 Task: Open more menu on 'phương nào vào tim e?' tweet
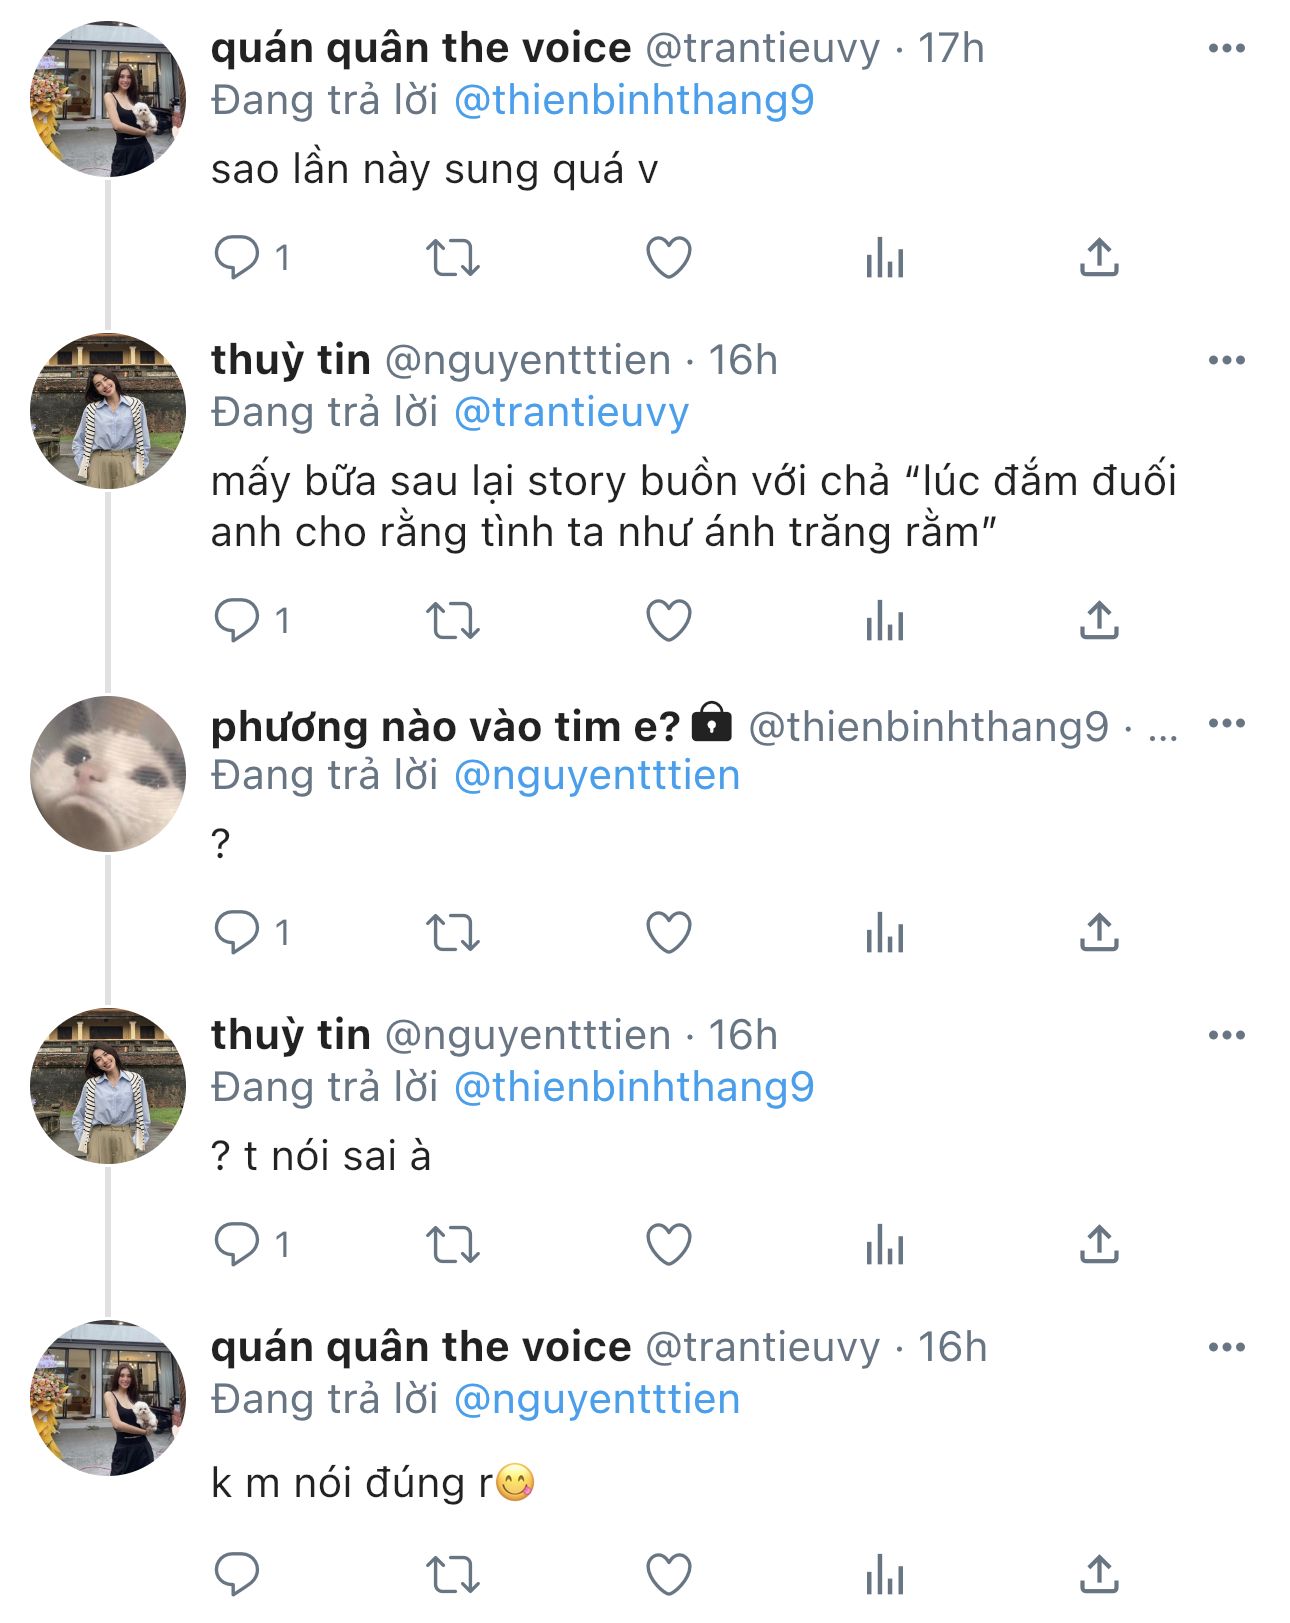click(x=1226, y=723)
